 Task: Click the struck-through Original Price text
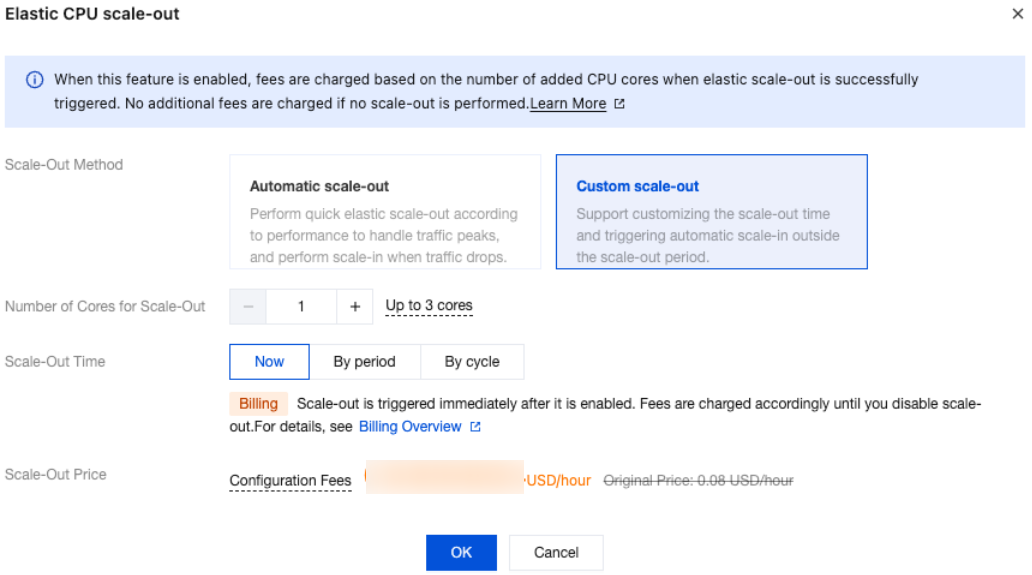(698, 481)
